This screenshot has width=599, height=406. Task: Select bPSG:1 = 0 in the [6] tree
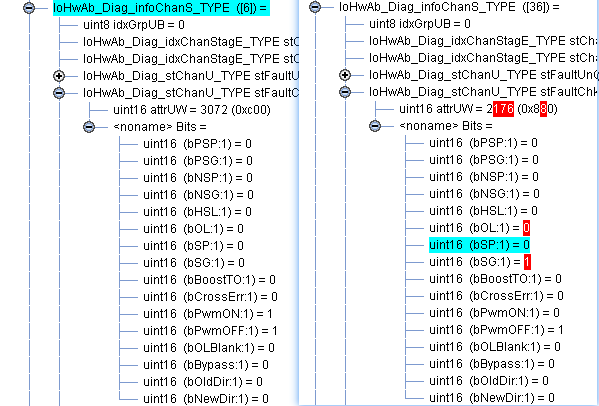pyautogui.click(x=198, y=161)
